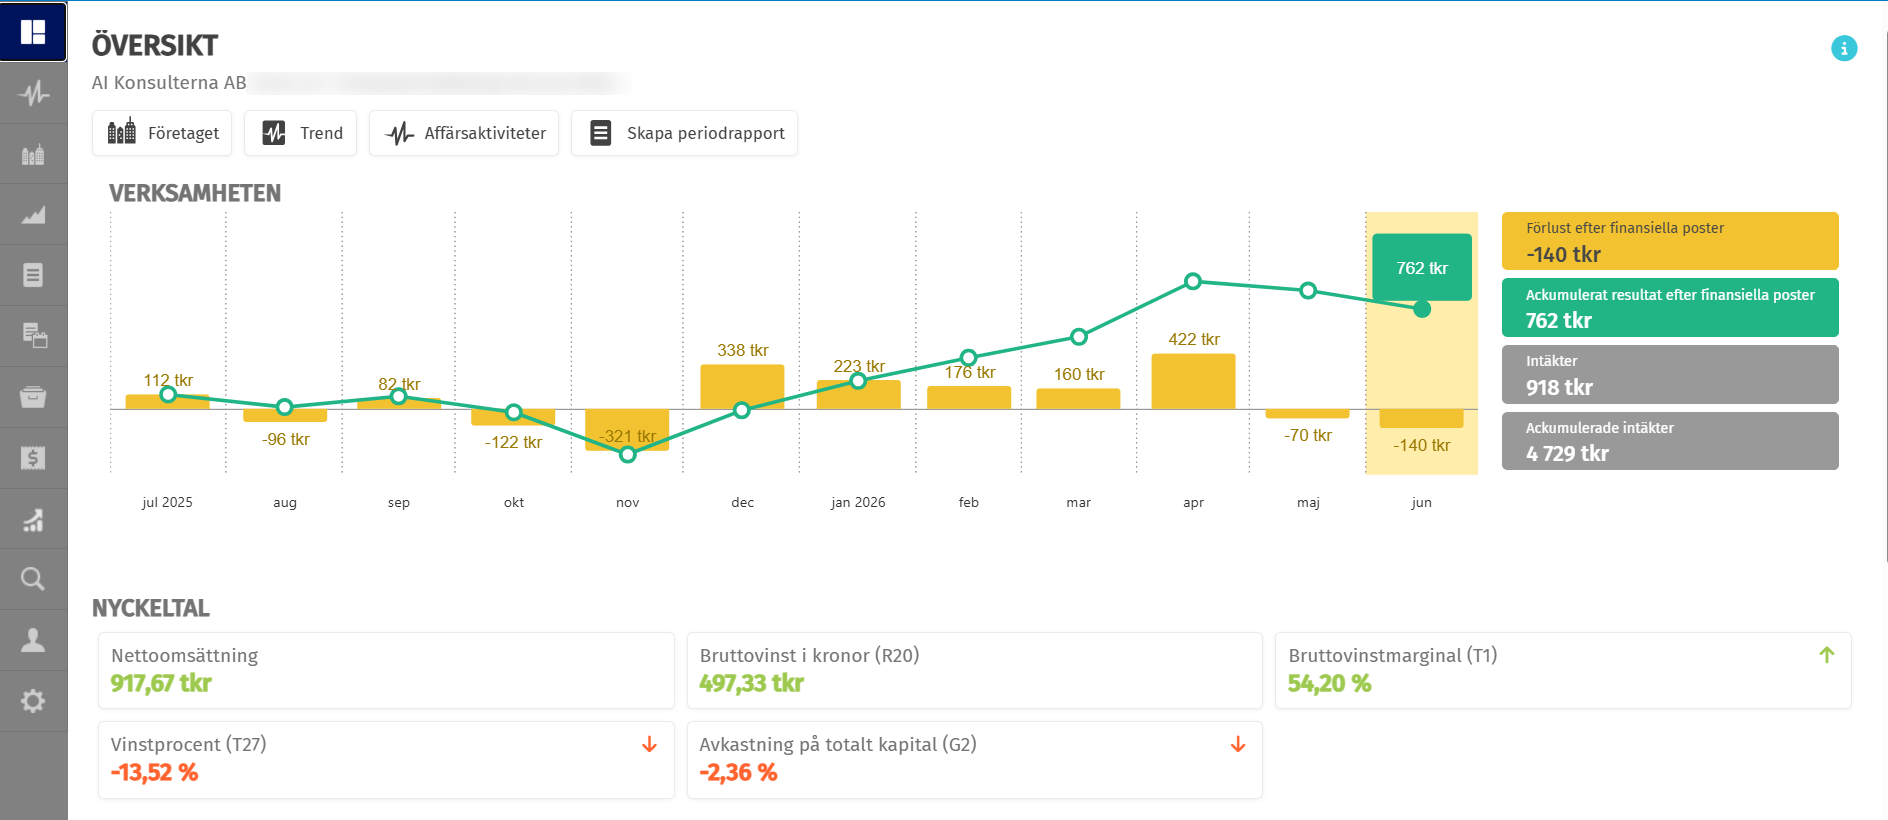The image size is (1888, 820).
Task: Click the red down arrow on Avkastning
Action: 1238,744
